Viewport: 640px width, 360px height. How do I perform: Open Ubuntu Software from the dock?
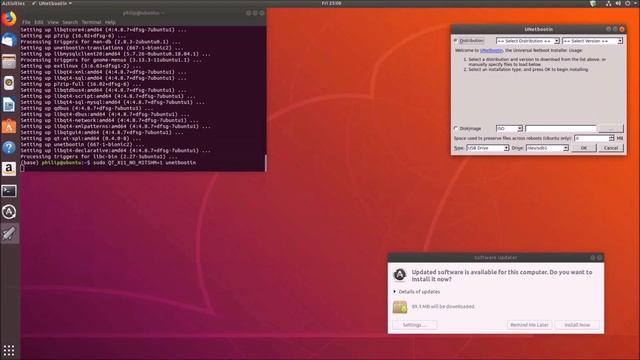[9, 126]
